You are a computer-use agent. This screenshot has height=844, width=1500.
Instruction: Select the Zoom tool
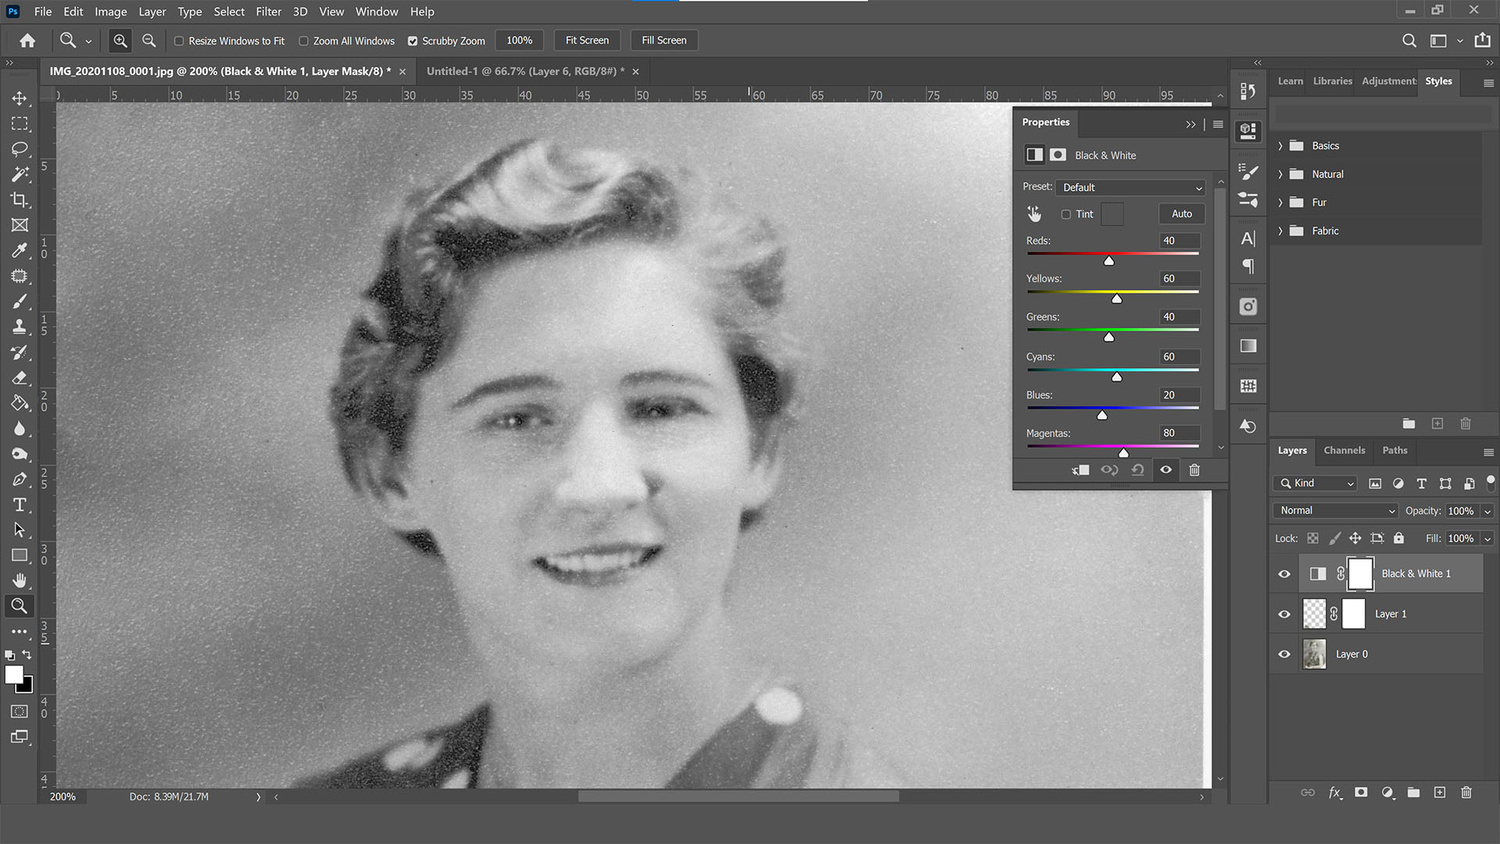(x=20, y=605)
